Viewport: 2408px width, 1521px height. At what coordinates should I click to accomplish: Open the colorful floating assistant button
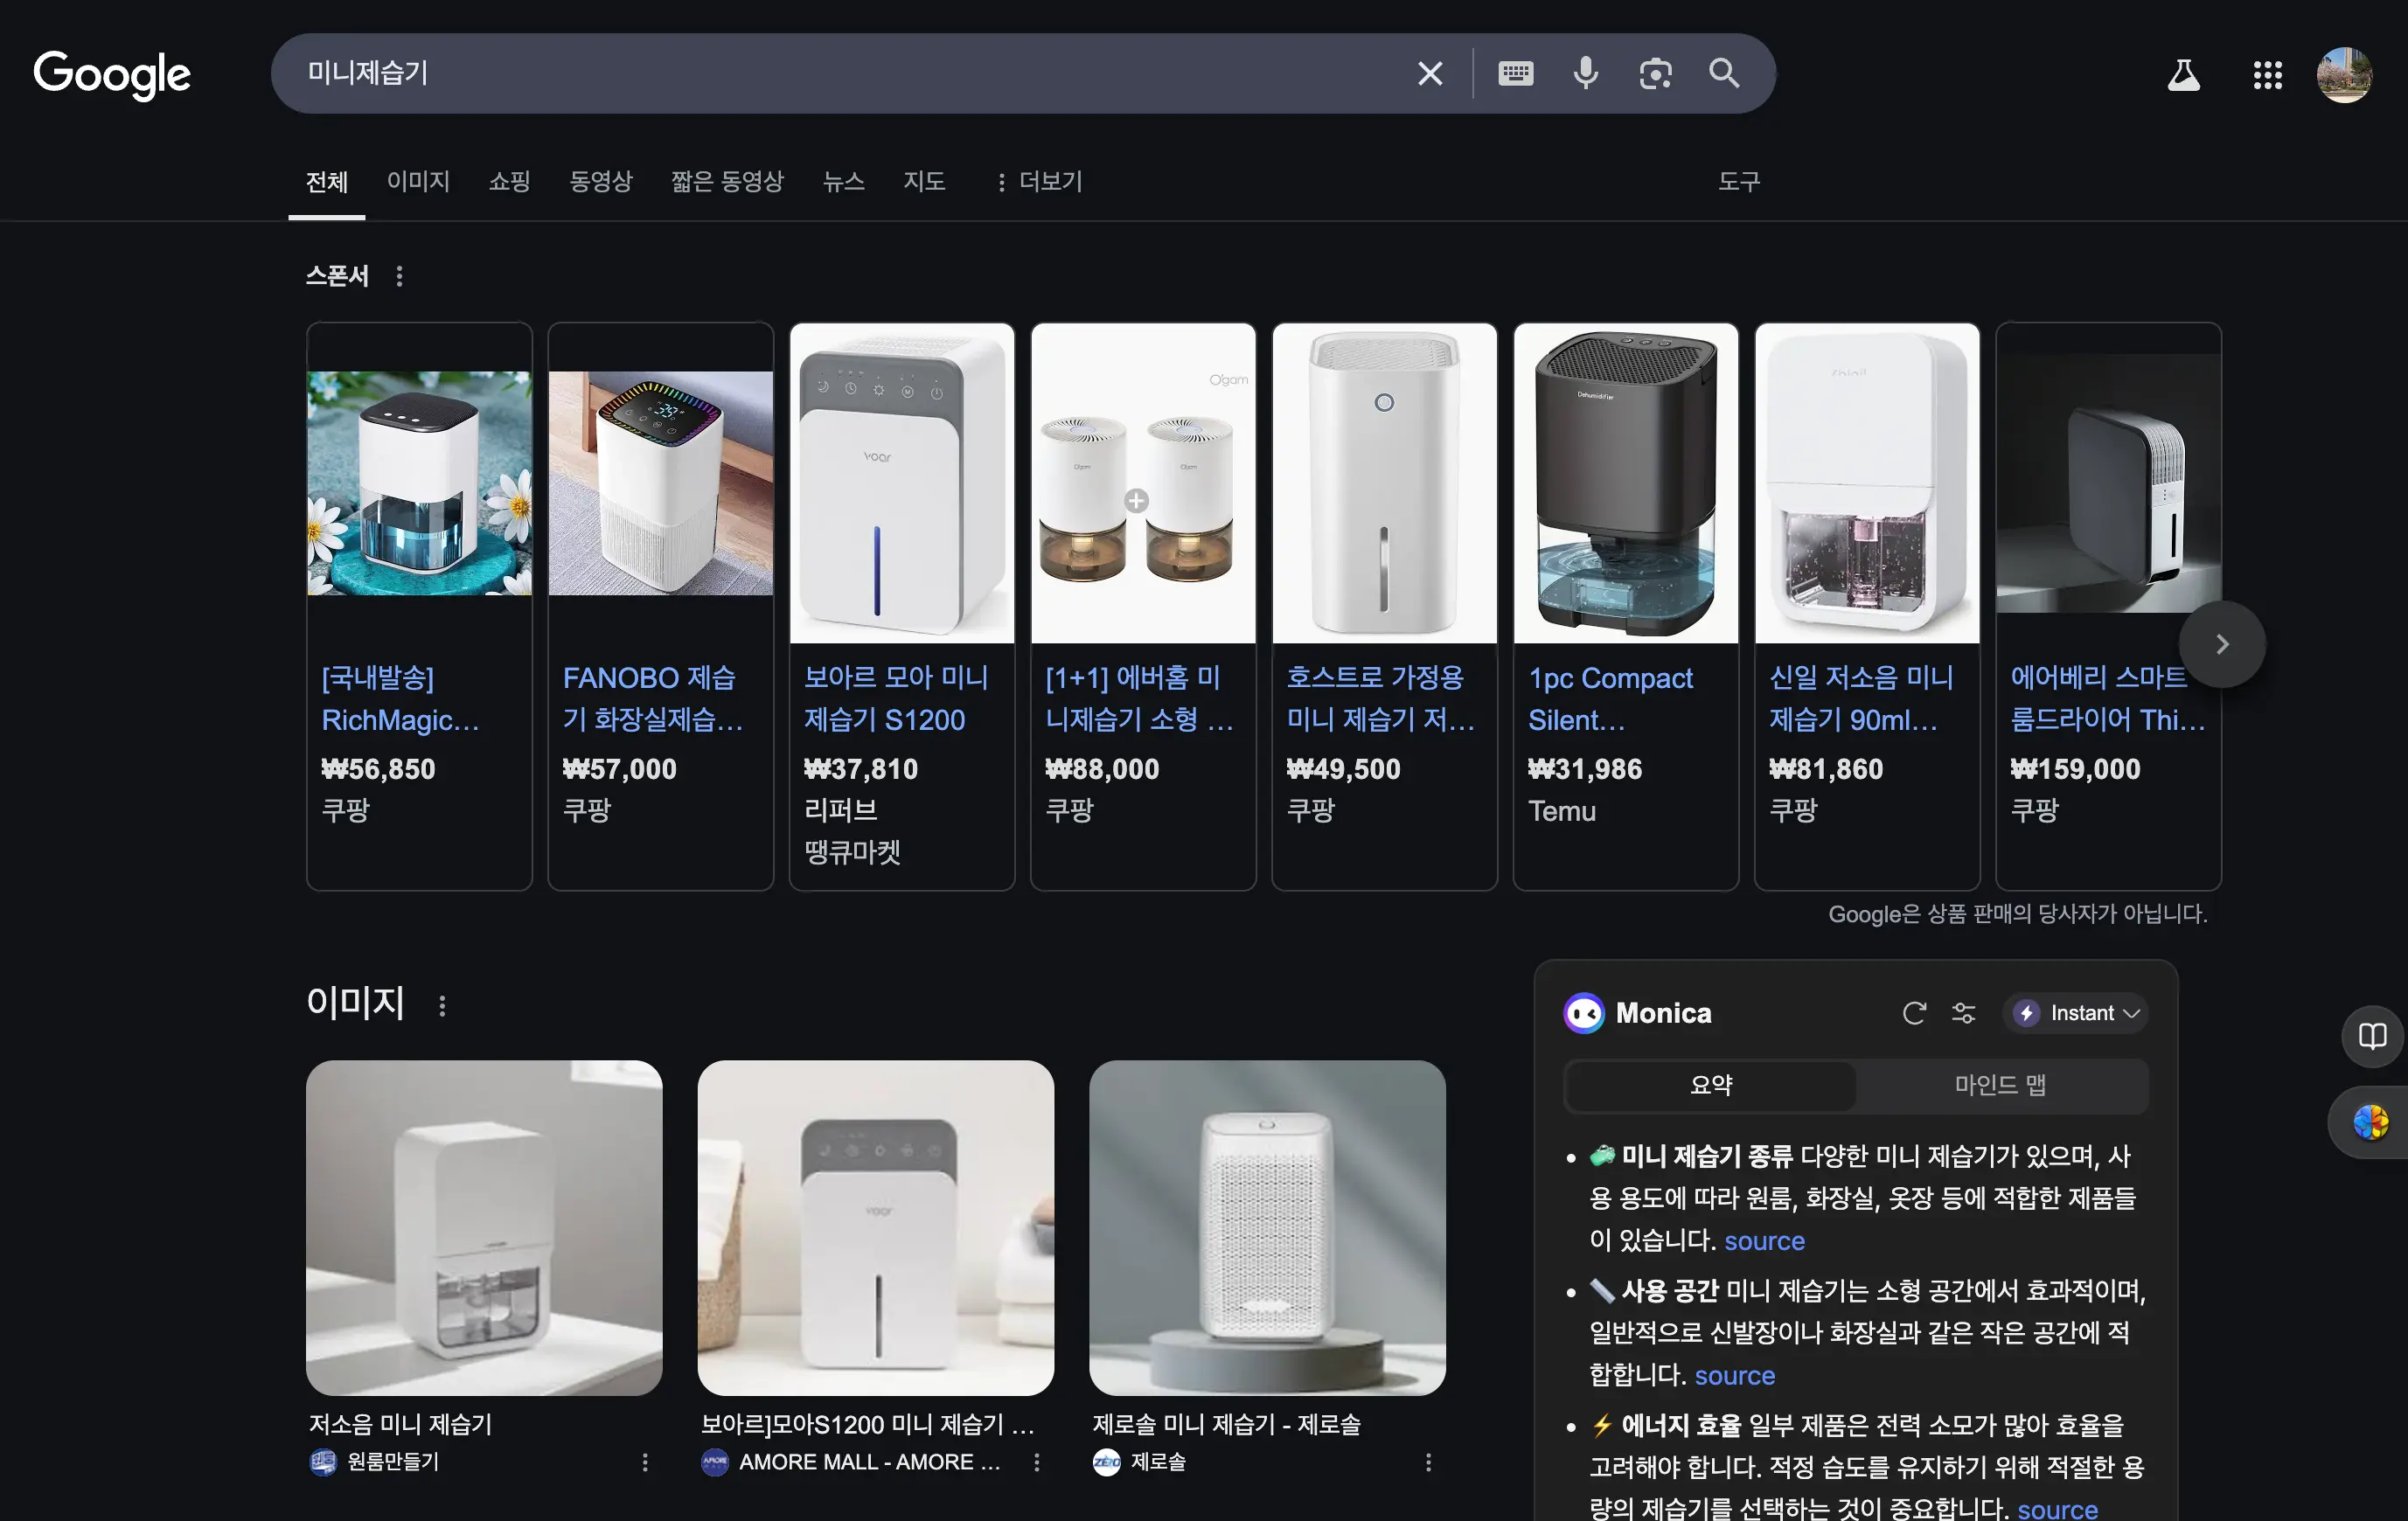(x=2370, y=1122)
